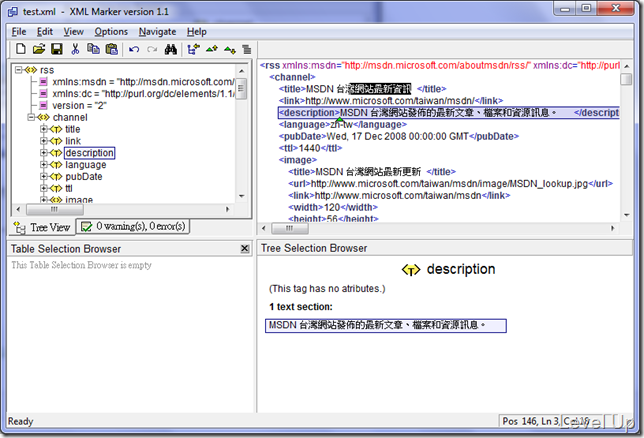Open a file using the folder toolbar icon
This screenshot has height=438, width=644.
pos(39,49)
